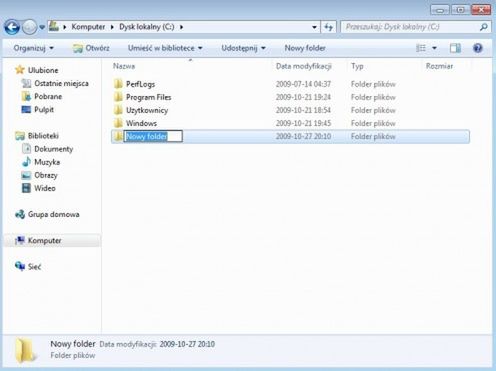The height and width of the screenshot is (371, 496).
Task: Click the date 2009-07-14 04:37
Action: tap(303, 84)
